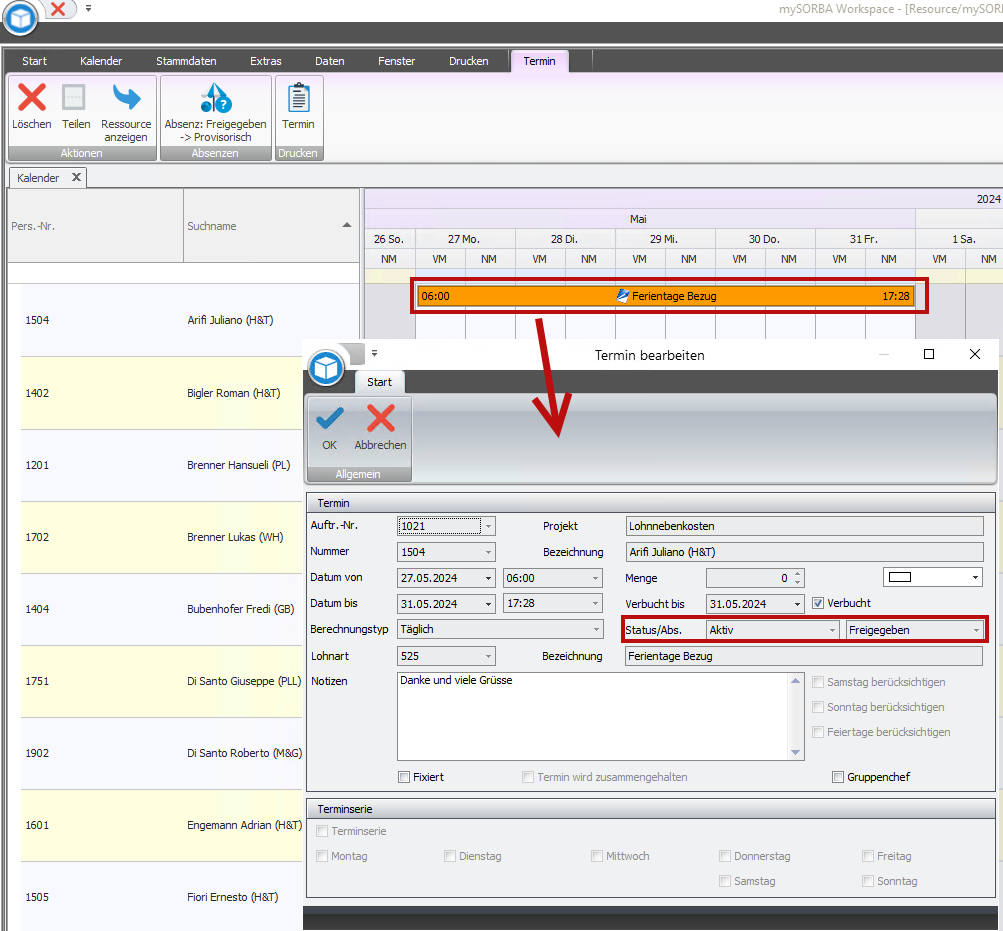Check the Montag series checkbox
Screen dimensions: 1003x931
pyautogui.click(x=322, y=856)
